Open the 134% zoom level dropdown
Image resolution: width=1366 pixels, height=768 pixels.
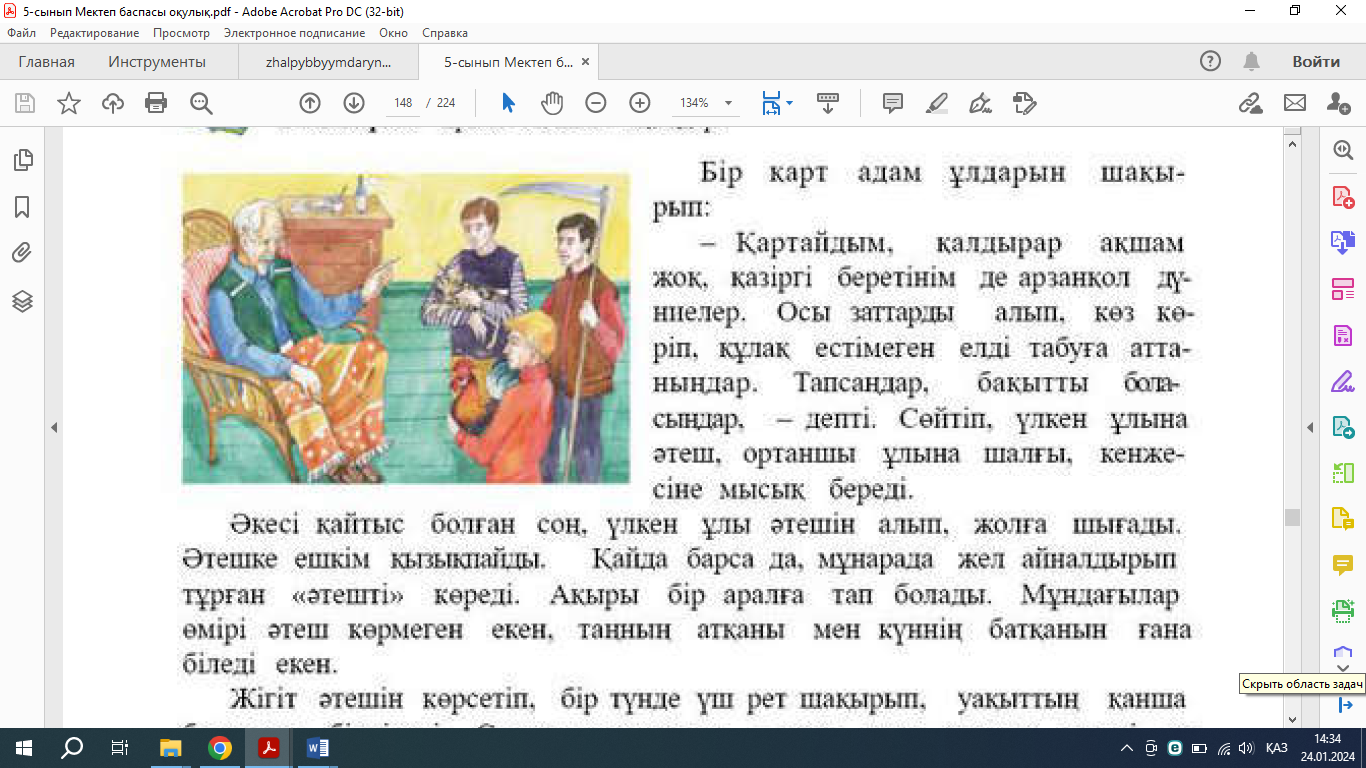coord(710,103)
